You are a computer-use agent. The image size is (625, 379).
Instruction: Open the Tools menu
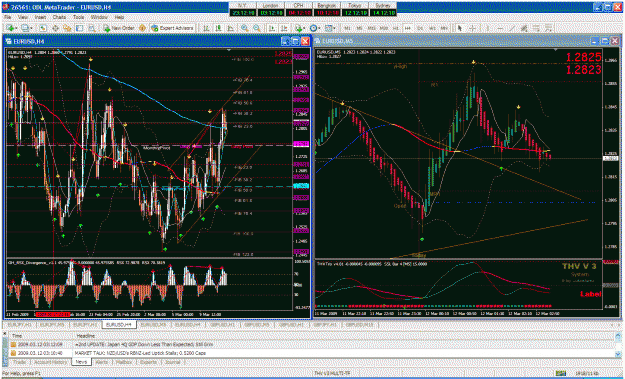[78, 18]
